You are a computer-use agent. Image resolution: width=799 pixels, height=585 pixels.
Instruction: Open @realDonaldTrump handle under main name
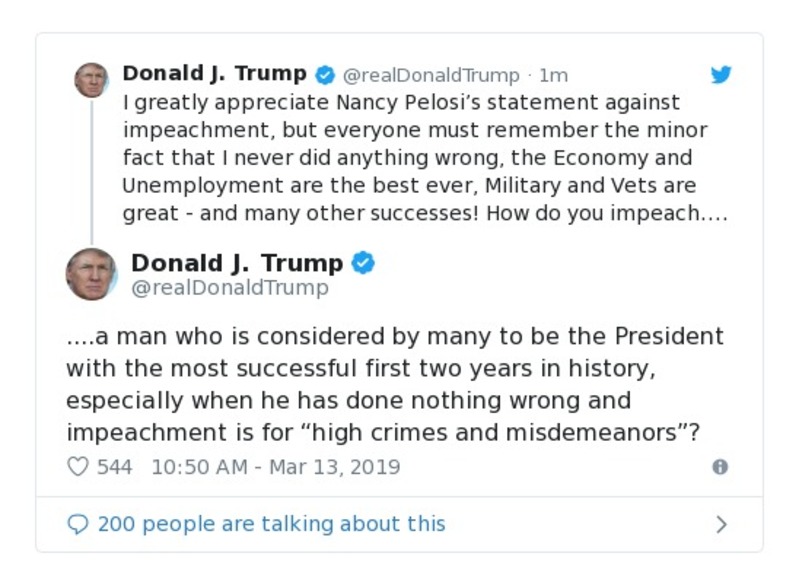click(x=230, y=287)
